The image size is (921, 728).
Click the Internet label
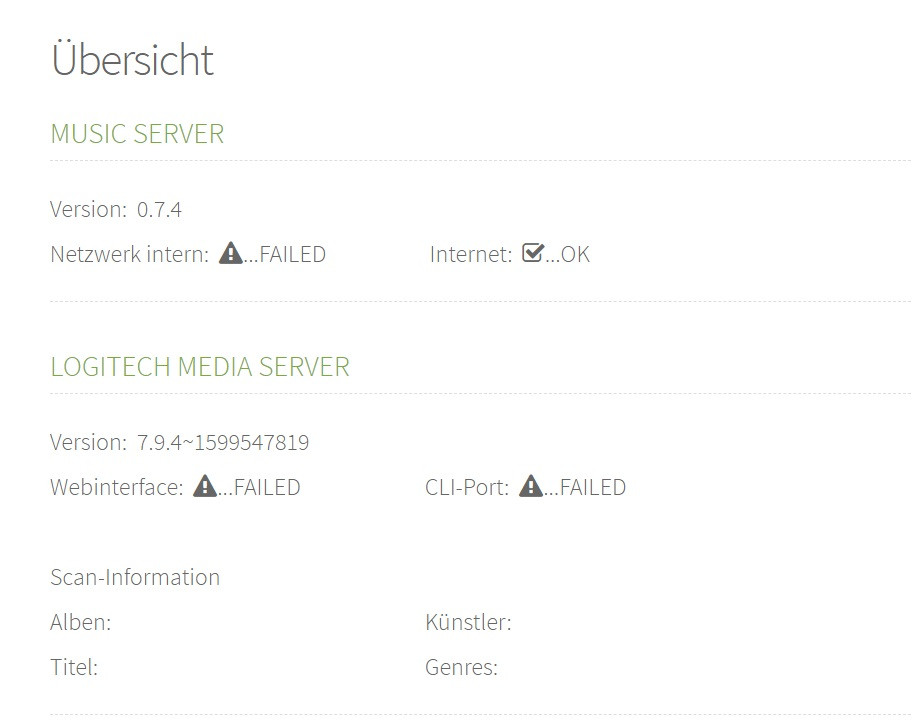tap(471, 254)
